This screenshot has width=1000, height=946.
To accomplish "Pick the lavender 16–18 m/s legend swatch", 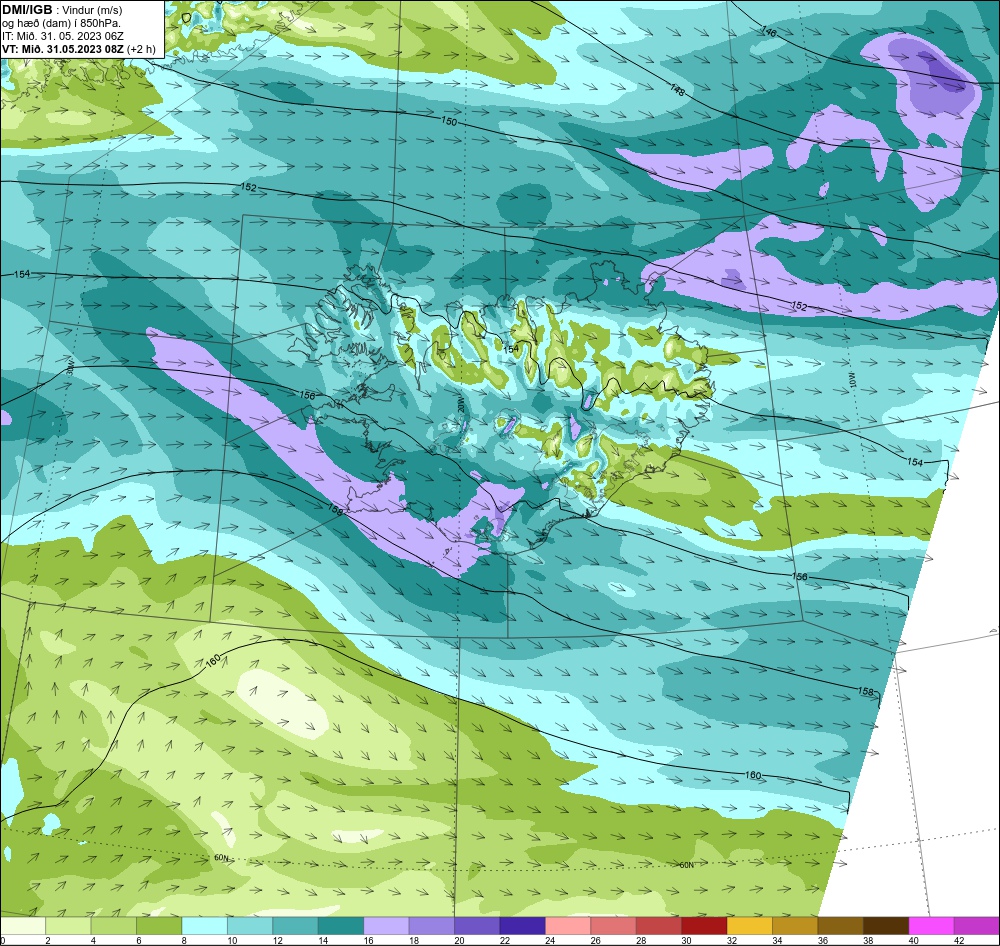I will point(386,926).
